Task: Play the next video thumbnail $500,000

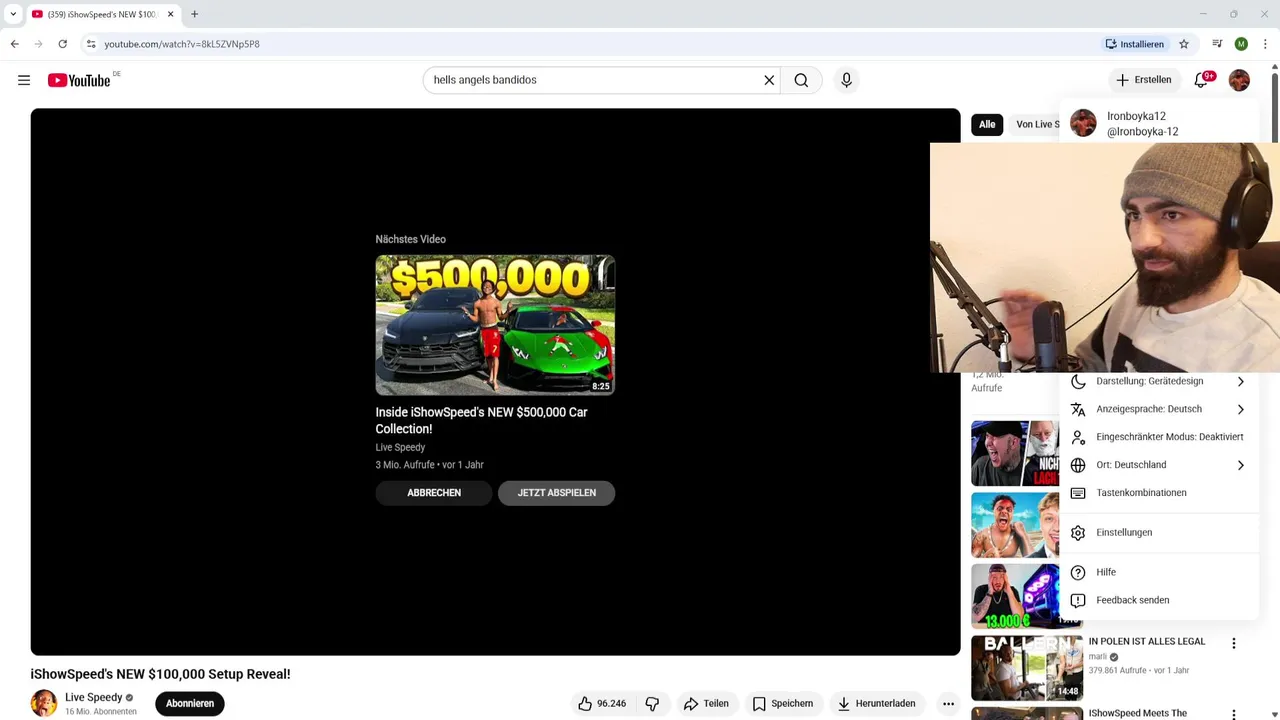Action: pos(495,325)
